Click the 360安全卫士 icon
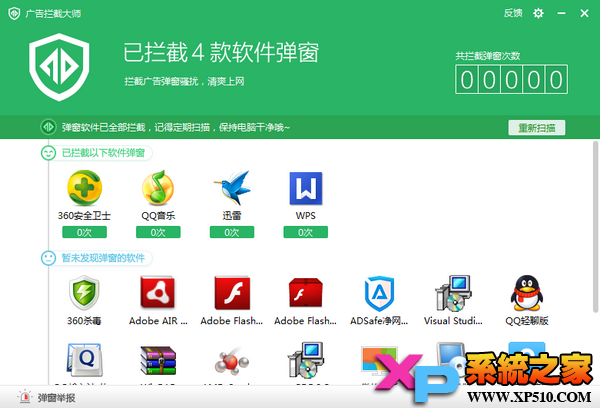This screenshot has height=408, width=600. click(x=85, y=188)
